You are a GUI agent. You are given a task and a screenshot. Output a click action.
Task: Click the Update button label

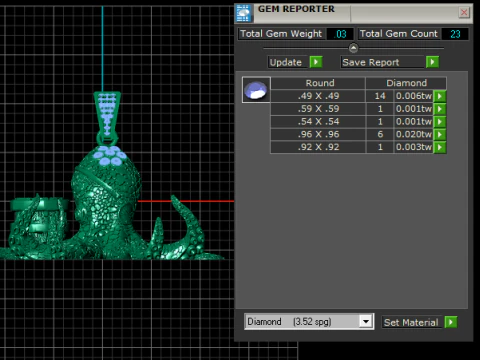(287, 62)
